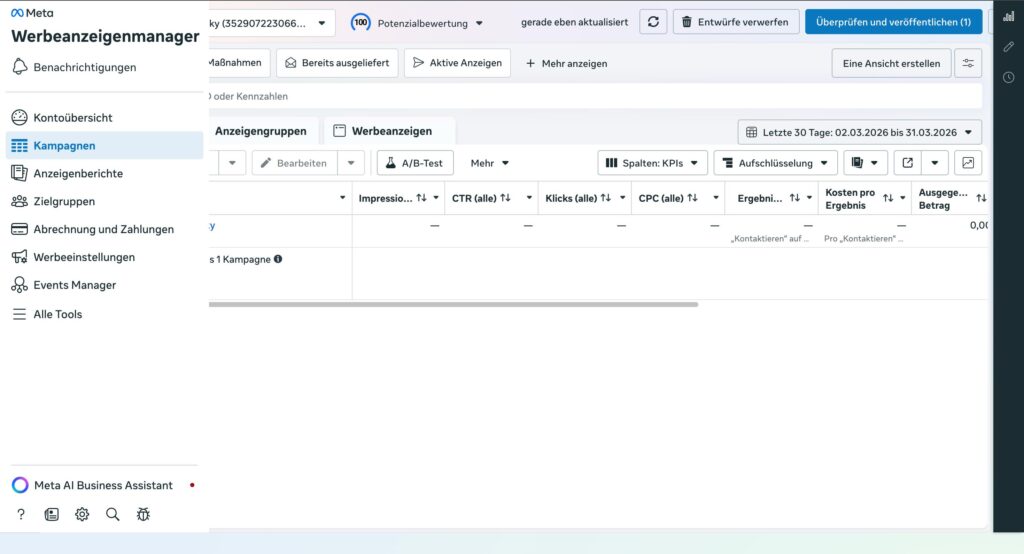
Task: Click Überprüfen und veröffentlichen button
Action: pyautogui.click(x=893, y=22)
